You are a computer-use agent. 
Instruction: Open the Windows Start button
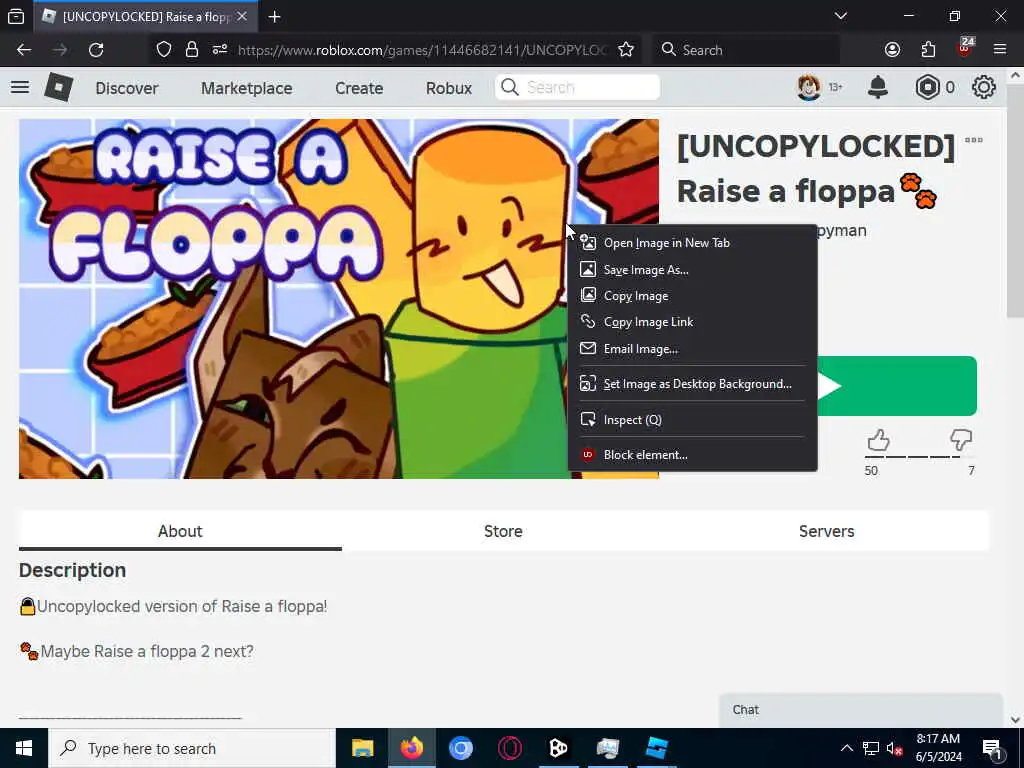click(x=24, y=748)
